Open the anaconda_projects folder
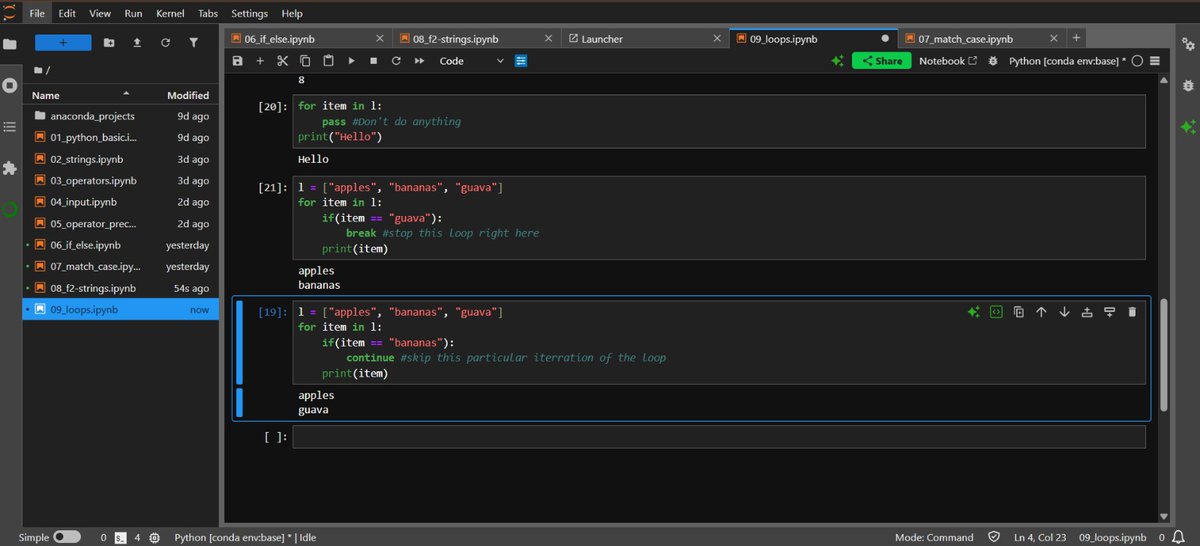This screenshot has height=546, width=1200. (x=120, y=116)
